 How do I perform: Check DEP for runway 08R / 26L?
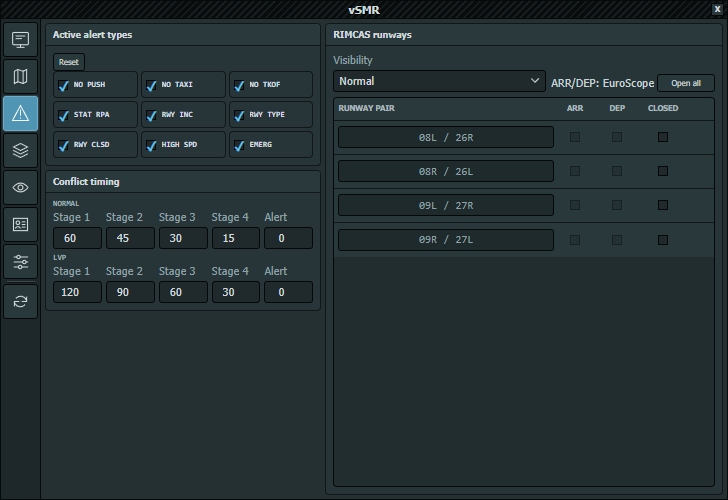pyautogui.click(x=617, y=171)
